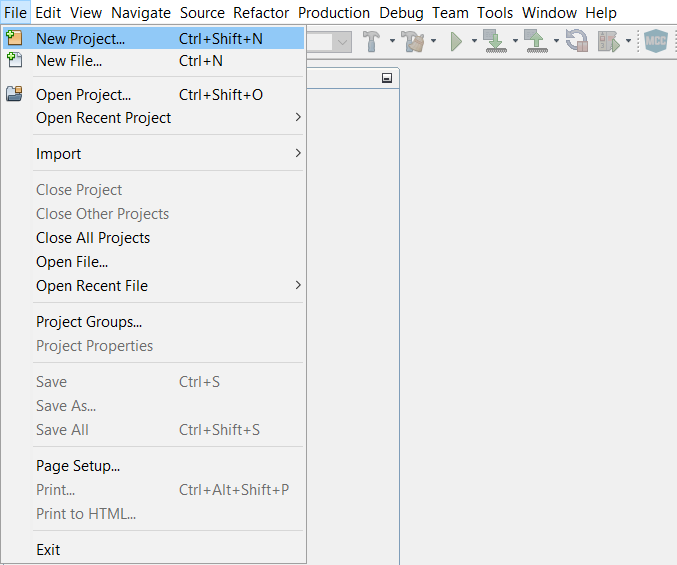Open the Debug menu
Viewport: 677px width, 565px height.
(401, 13)
